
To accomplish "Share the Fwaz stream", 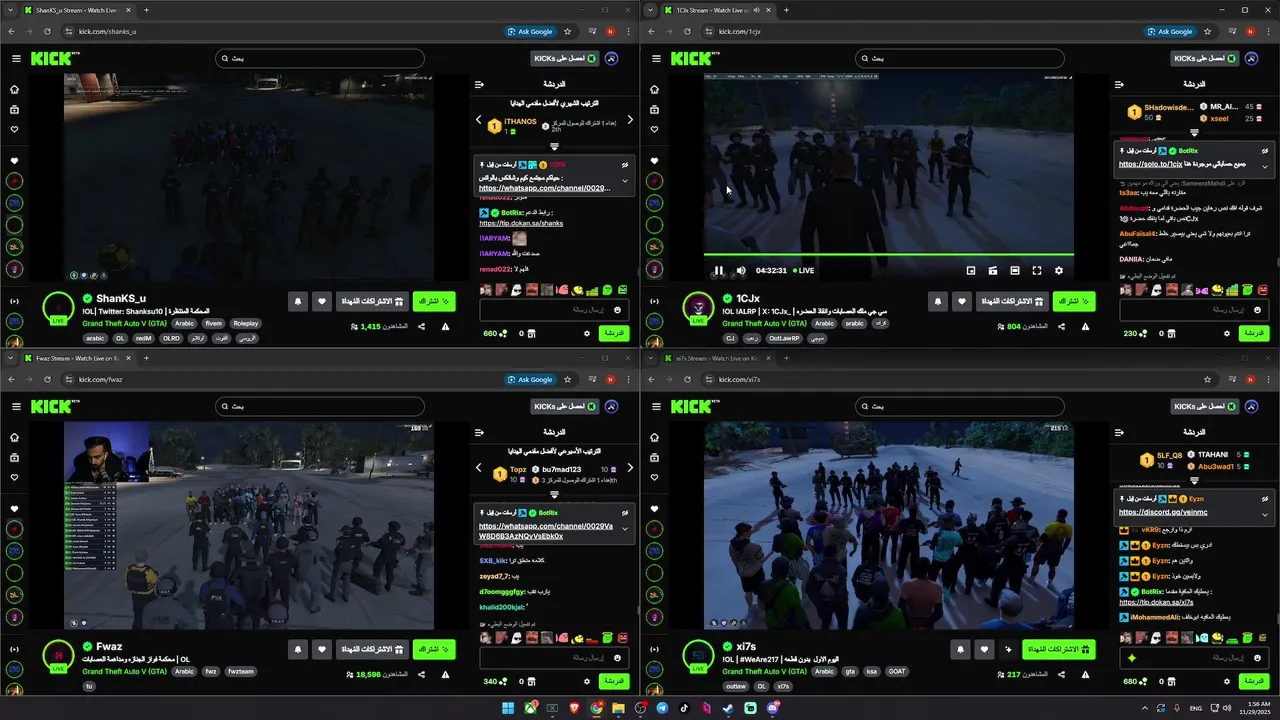I will pyautogui.click(x=421, y=674).
